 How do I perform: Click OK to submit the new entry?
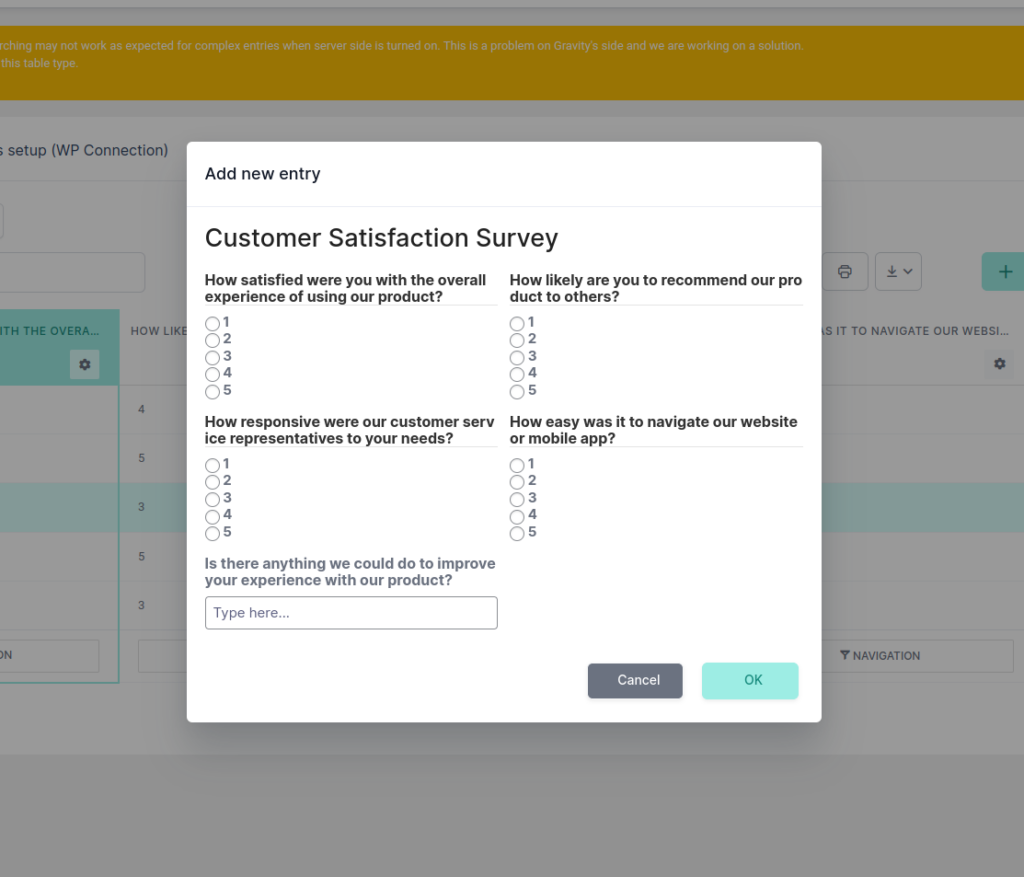pyautogui.click(x=750, y=680)
